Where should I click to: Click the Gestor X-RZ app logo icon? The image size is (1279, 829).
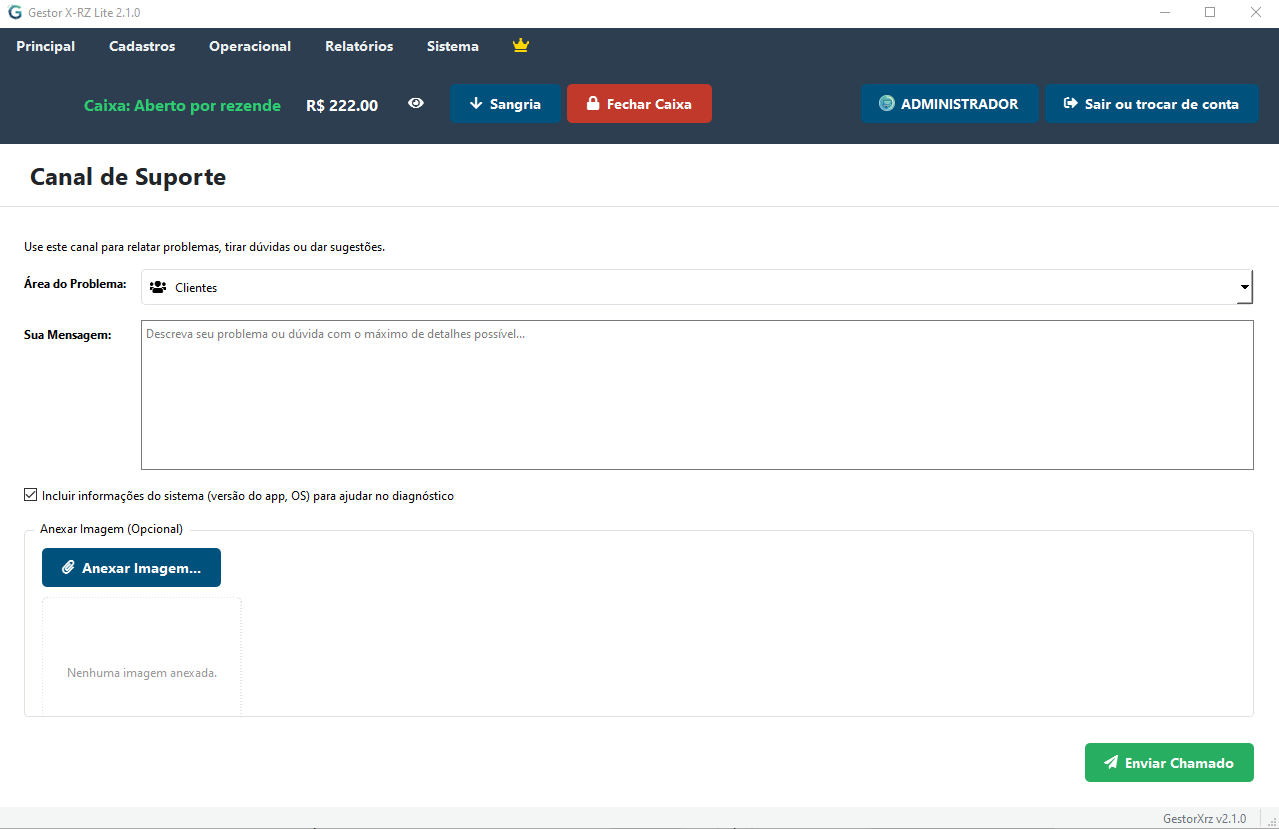click(14, 13)
